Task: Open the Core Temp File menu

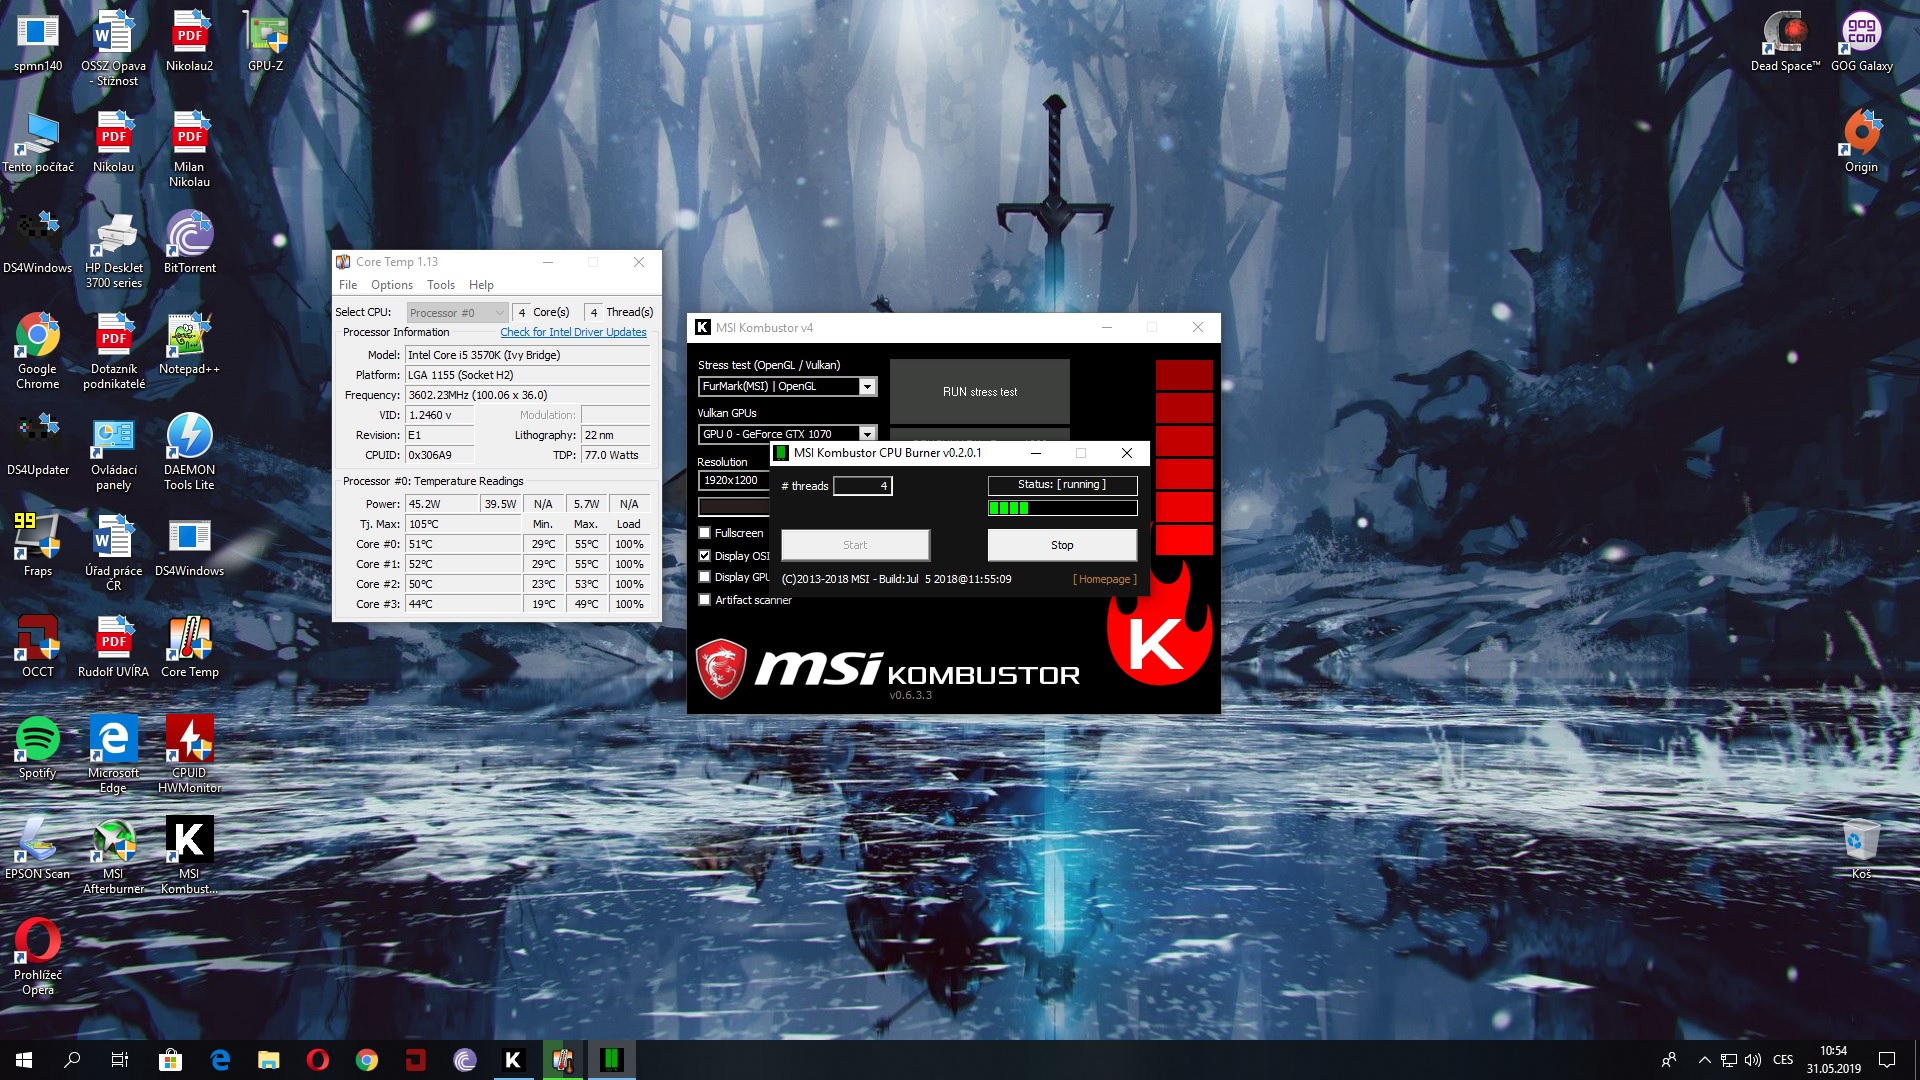Action: tap(348, 285)
